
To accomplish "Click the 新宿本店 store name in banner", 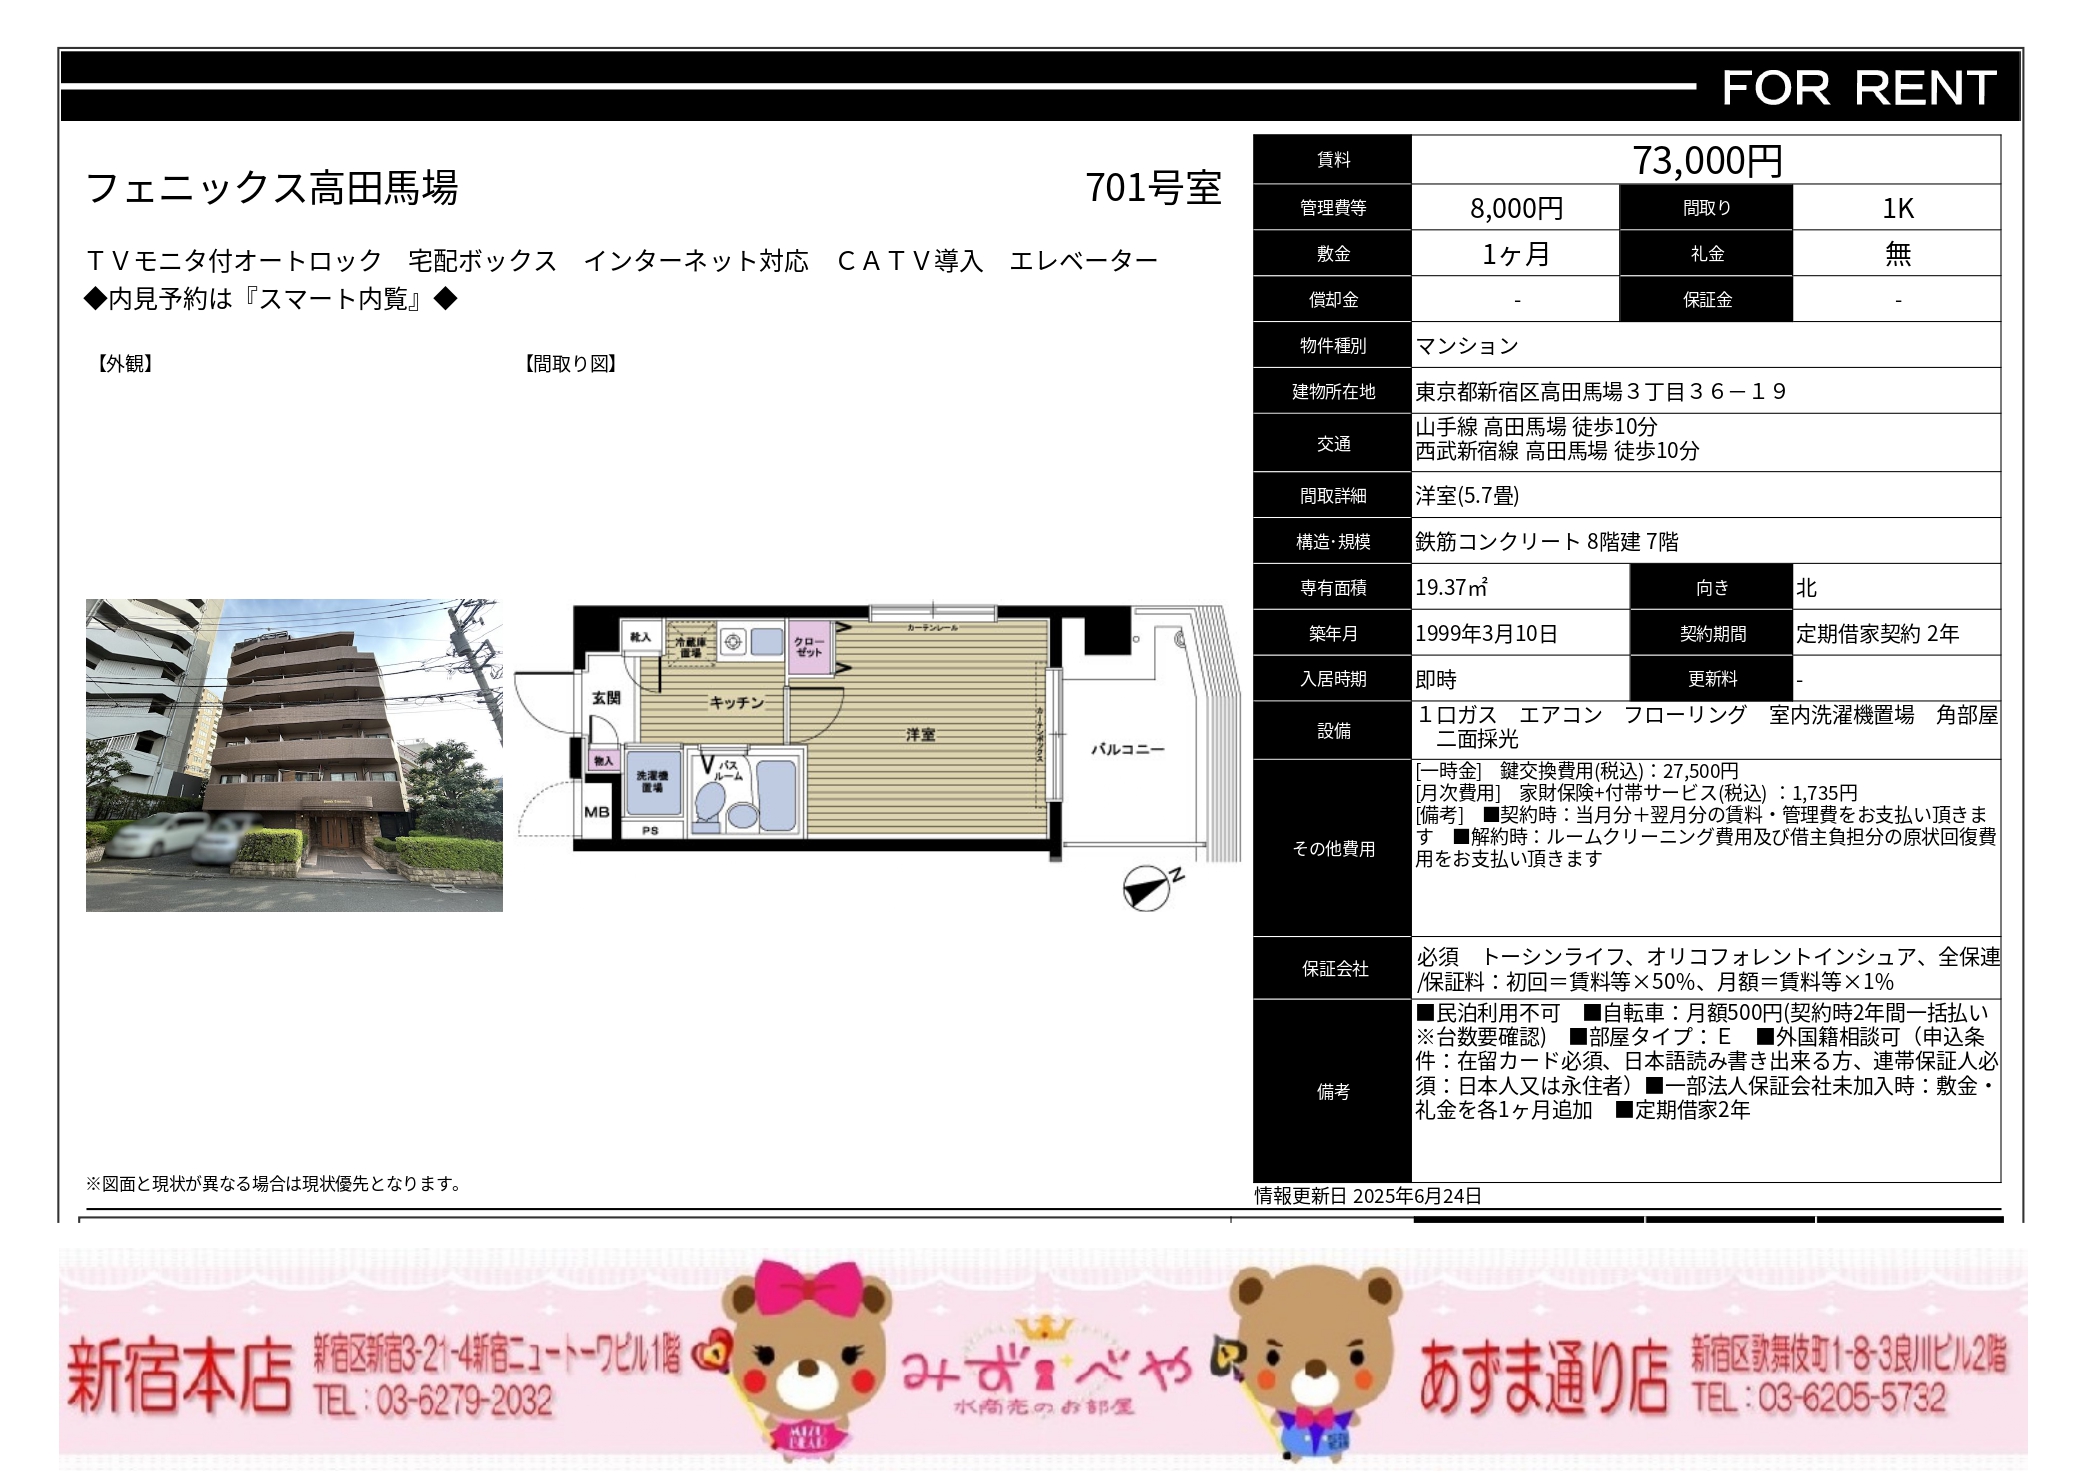I will pos(180,1376).
